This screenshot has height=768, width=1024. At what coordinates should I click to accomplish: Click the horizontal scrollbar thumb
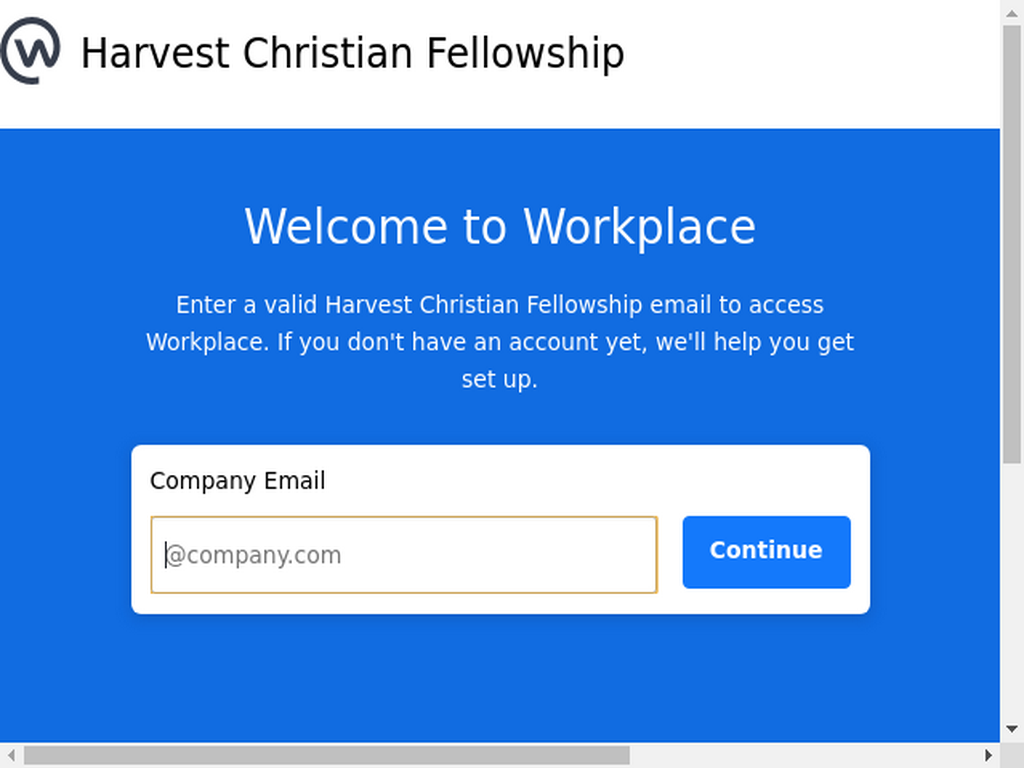(x=327, y=755)
